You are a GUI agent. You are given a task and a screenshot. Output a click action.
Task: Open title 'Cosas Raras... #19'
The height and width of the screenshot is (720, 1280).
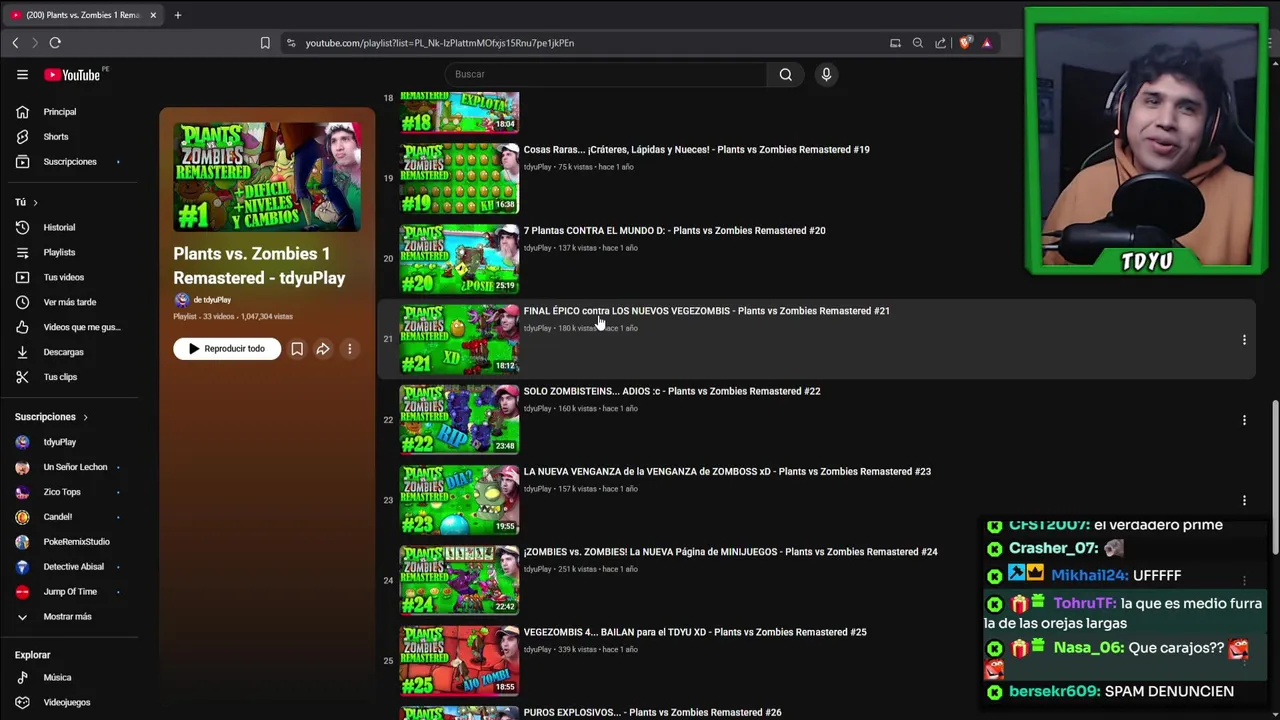(696, 150)
